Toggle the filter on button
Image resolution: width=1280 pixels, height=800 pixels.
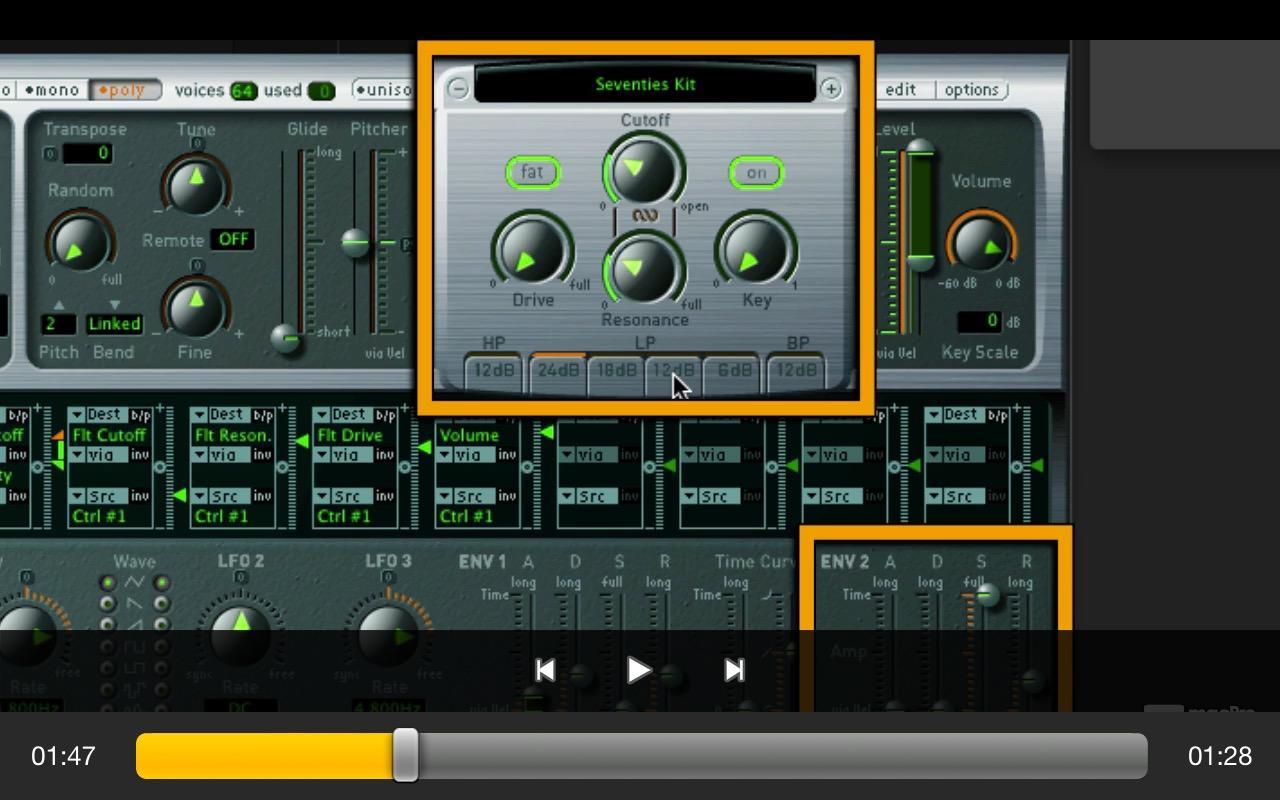(x=756, y=172)
